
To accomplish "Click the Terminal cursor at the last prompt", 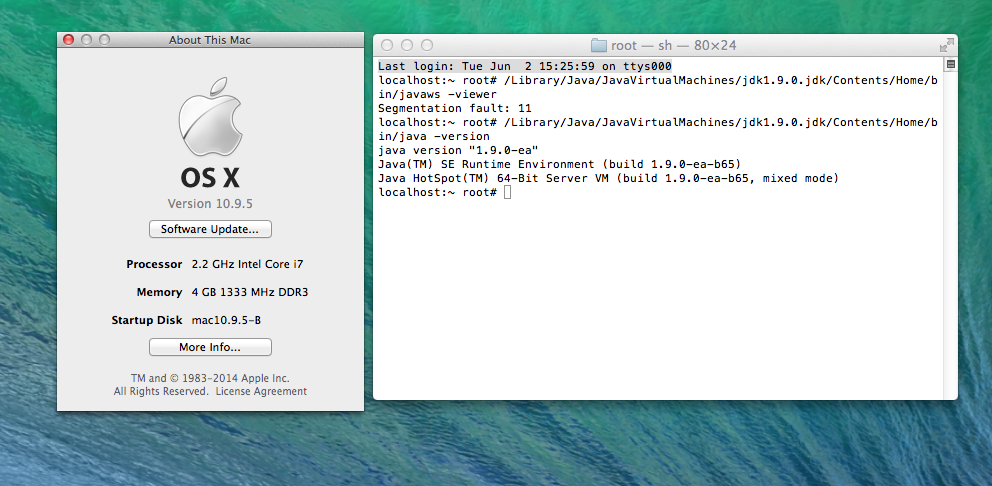I will pyautogui.click(x=507, y=192).
